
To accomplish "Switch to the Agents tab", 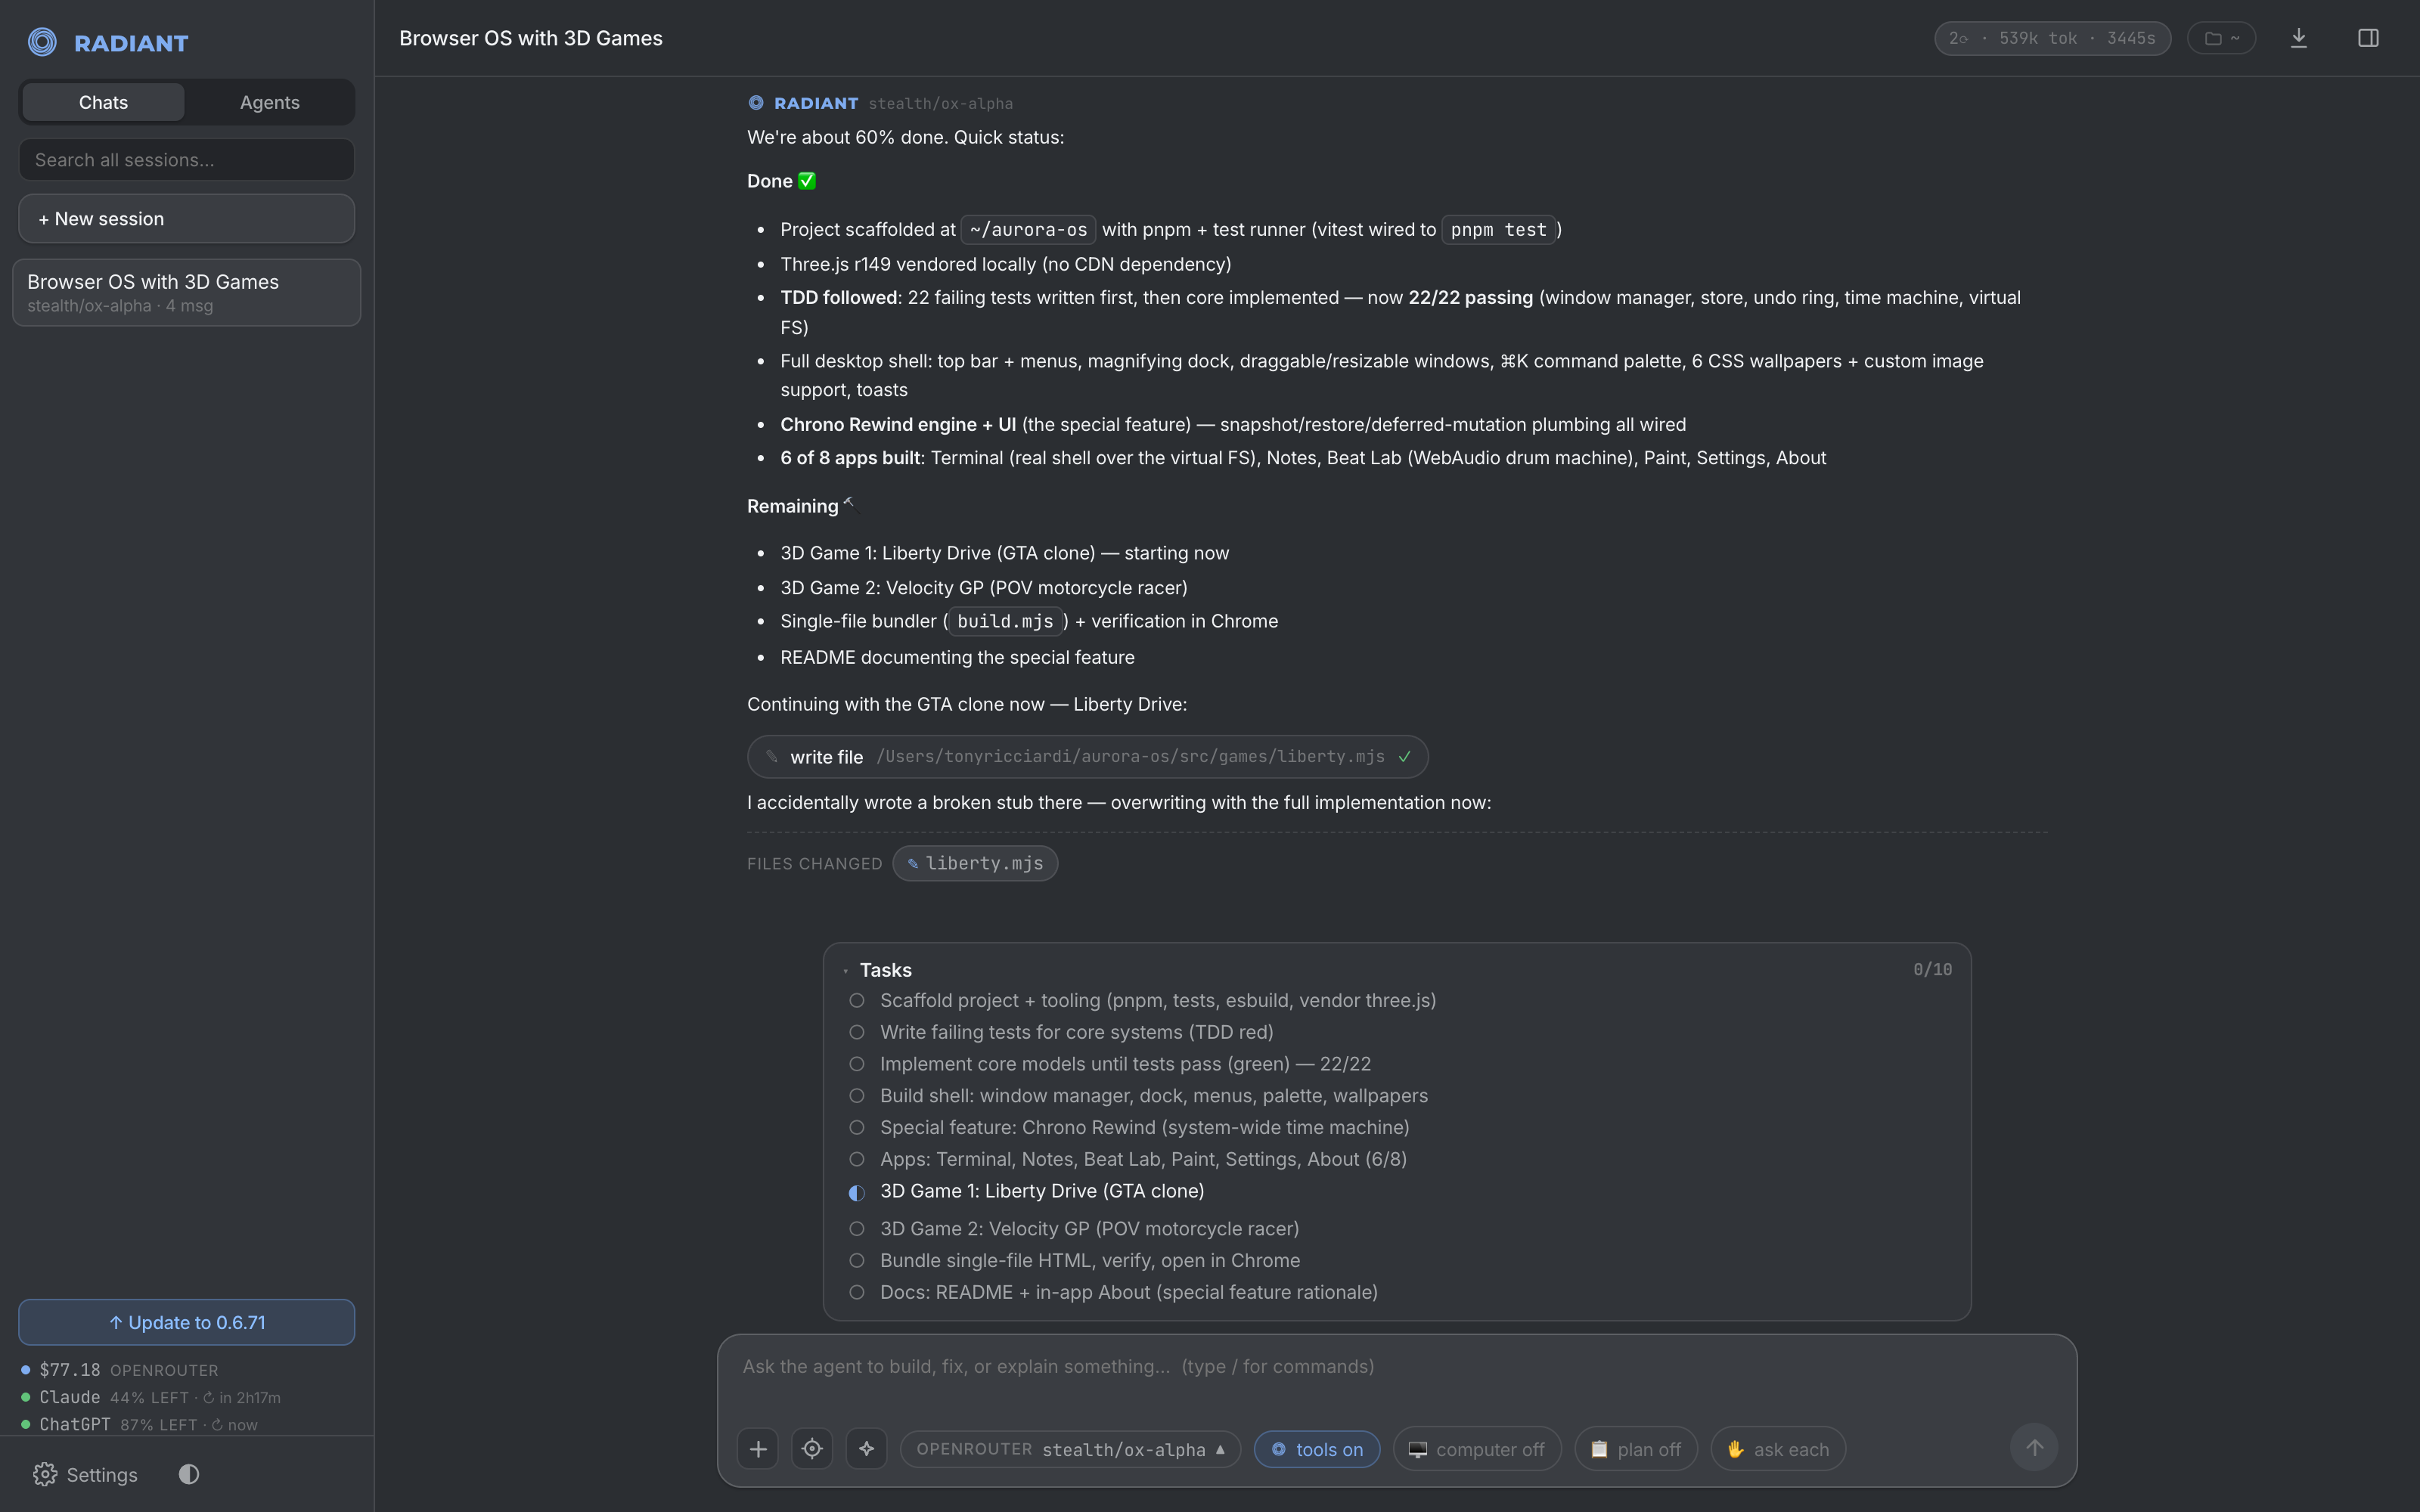I will pos(269,102).
